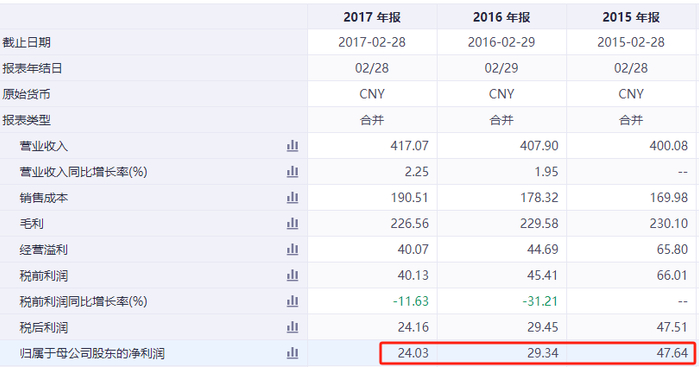Select net profit value 47.64
Screen dimensions: 699x367
[672, 353]
